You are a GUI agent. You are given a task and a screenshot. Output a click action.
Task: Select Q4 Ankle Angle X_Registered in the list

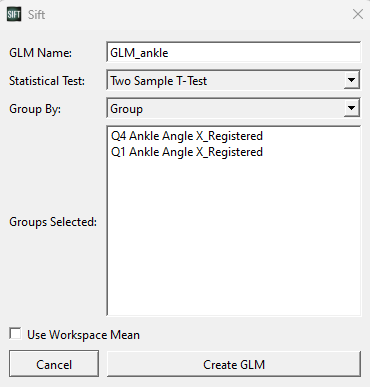coord(187,136)
